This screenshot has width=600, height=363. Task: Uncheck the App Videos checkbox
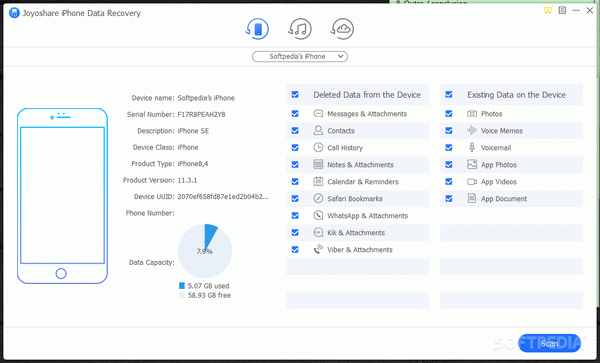pos(449,181)
